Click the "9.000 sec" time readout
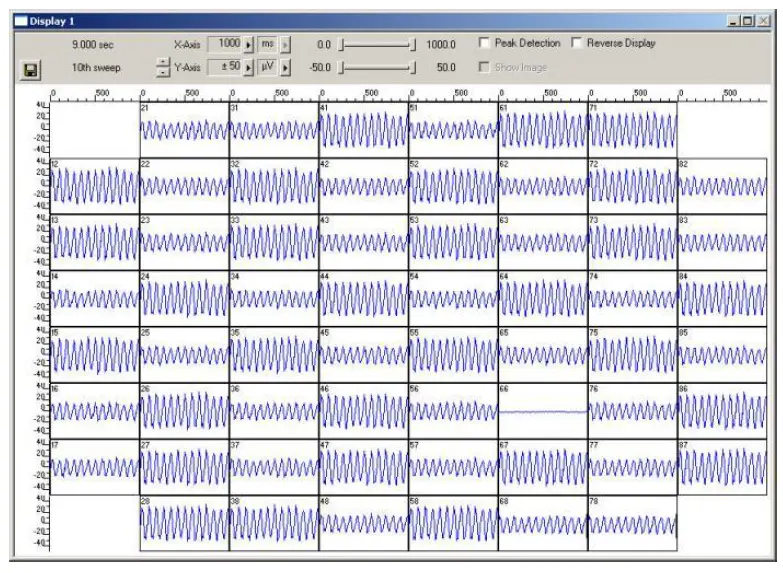783x573 pixels. tap(92, 44)
